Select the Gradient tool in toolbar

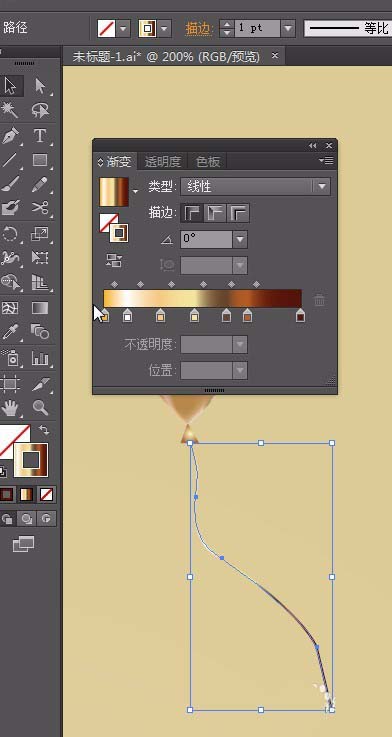point(40,308)
